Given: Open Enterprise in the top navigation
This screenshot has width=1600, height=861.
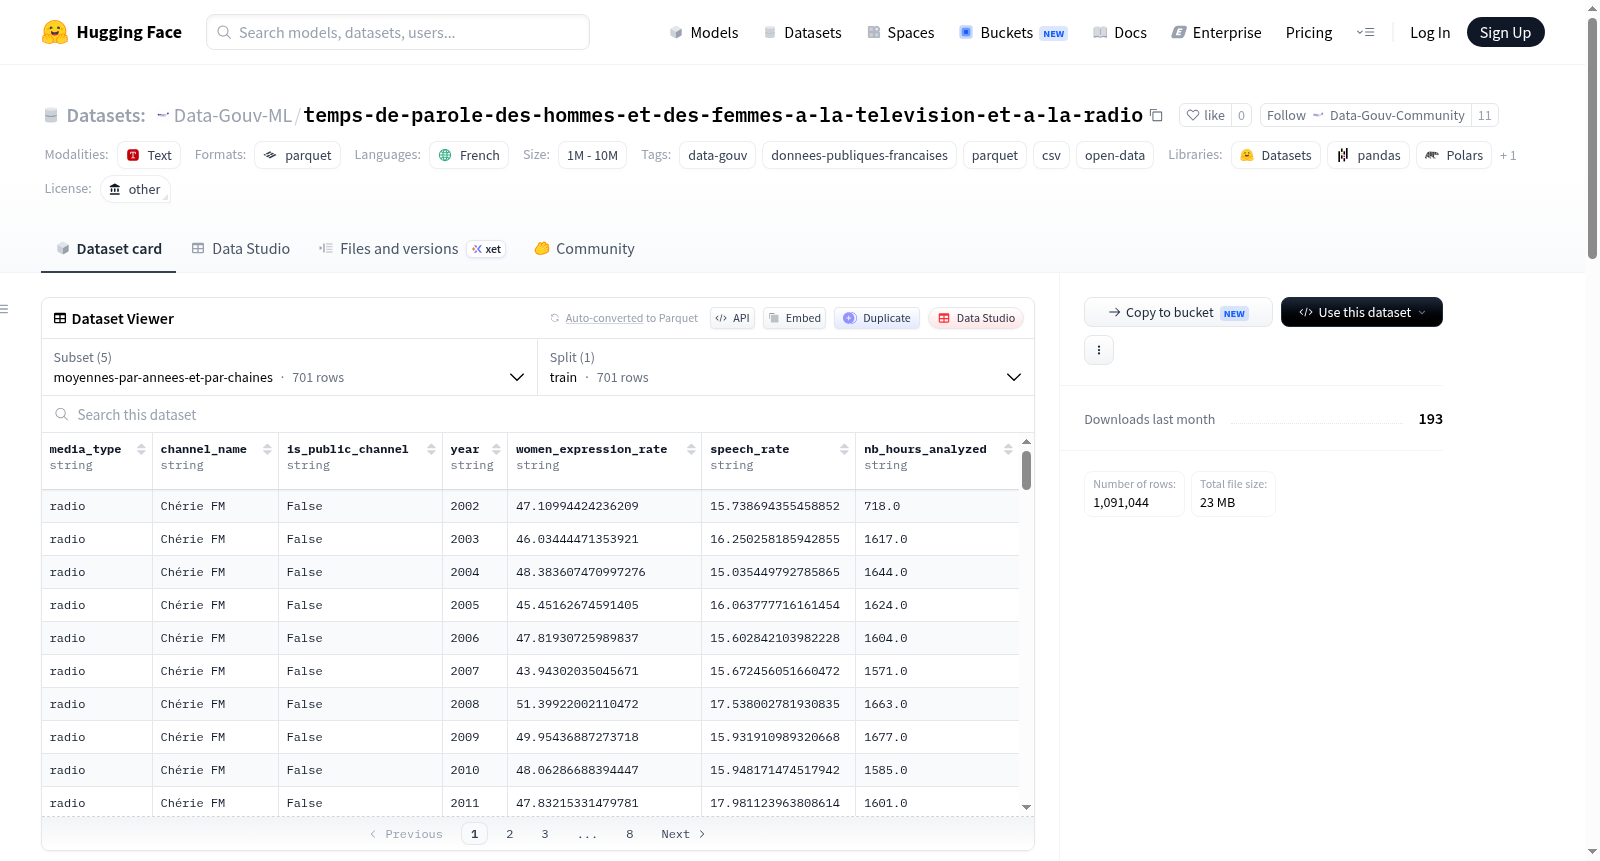Looking at the screenshot, I should 1216,32.
